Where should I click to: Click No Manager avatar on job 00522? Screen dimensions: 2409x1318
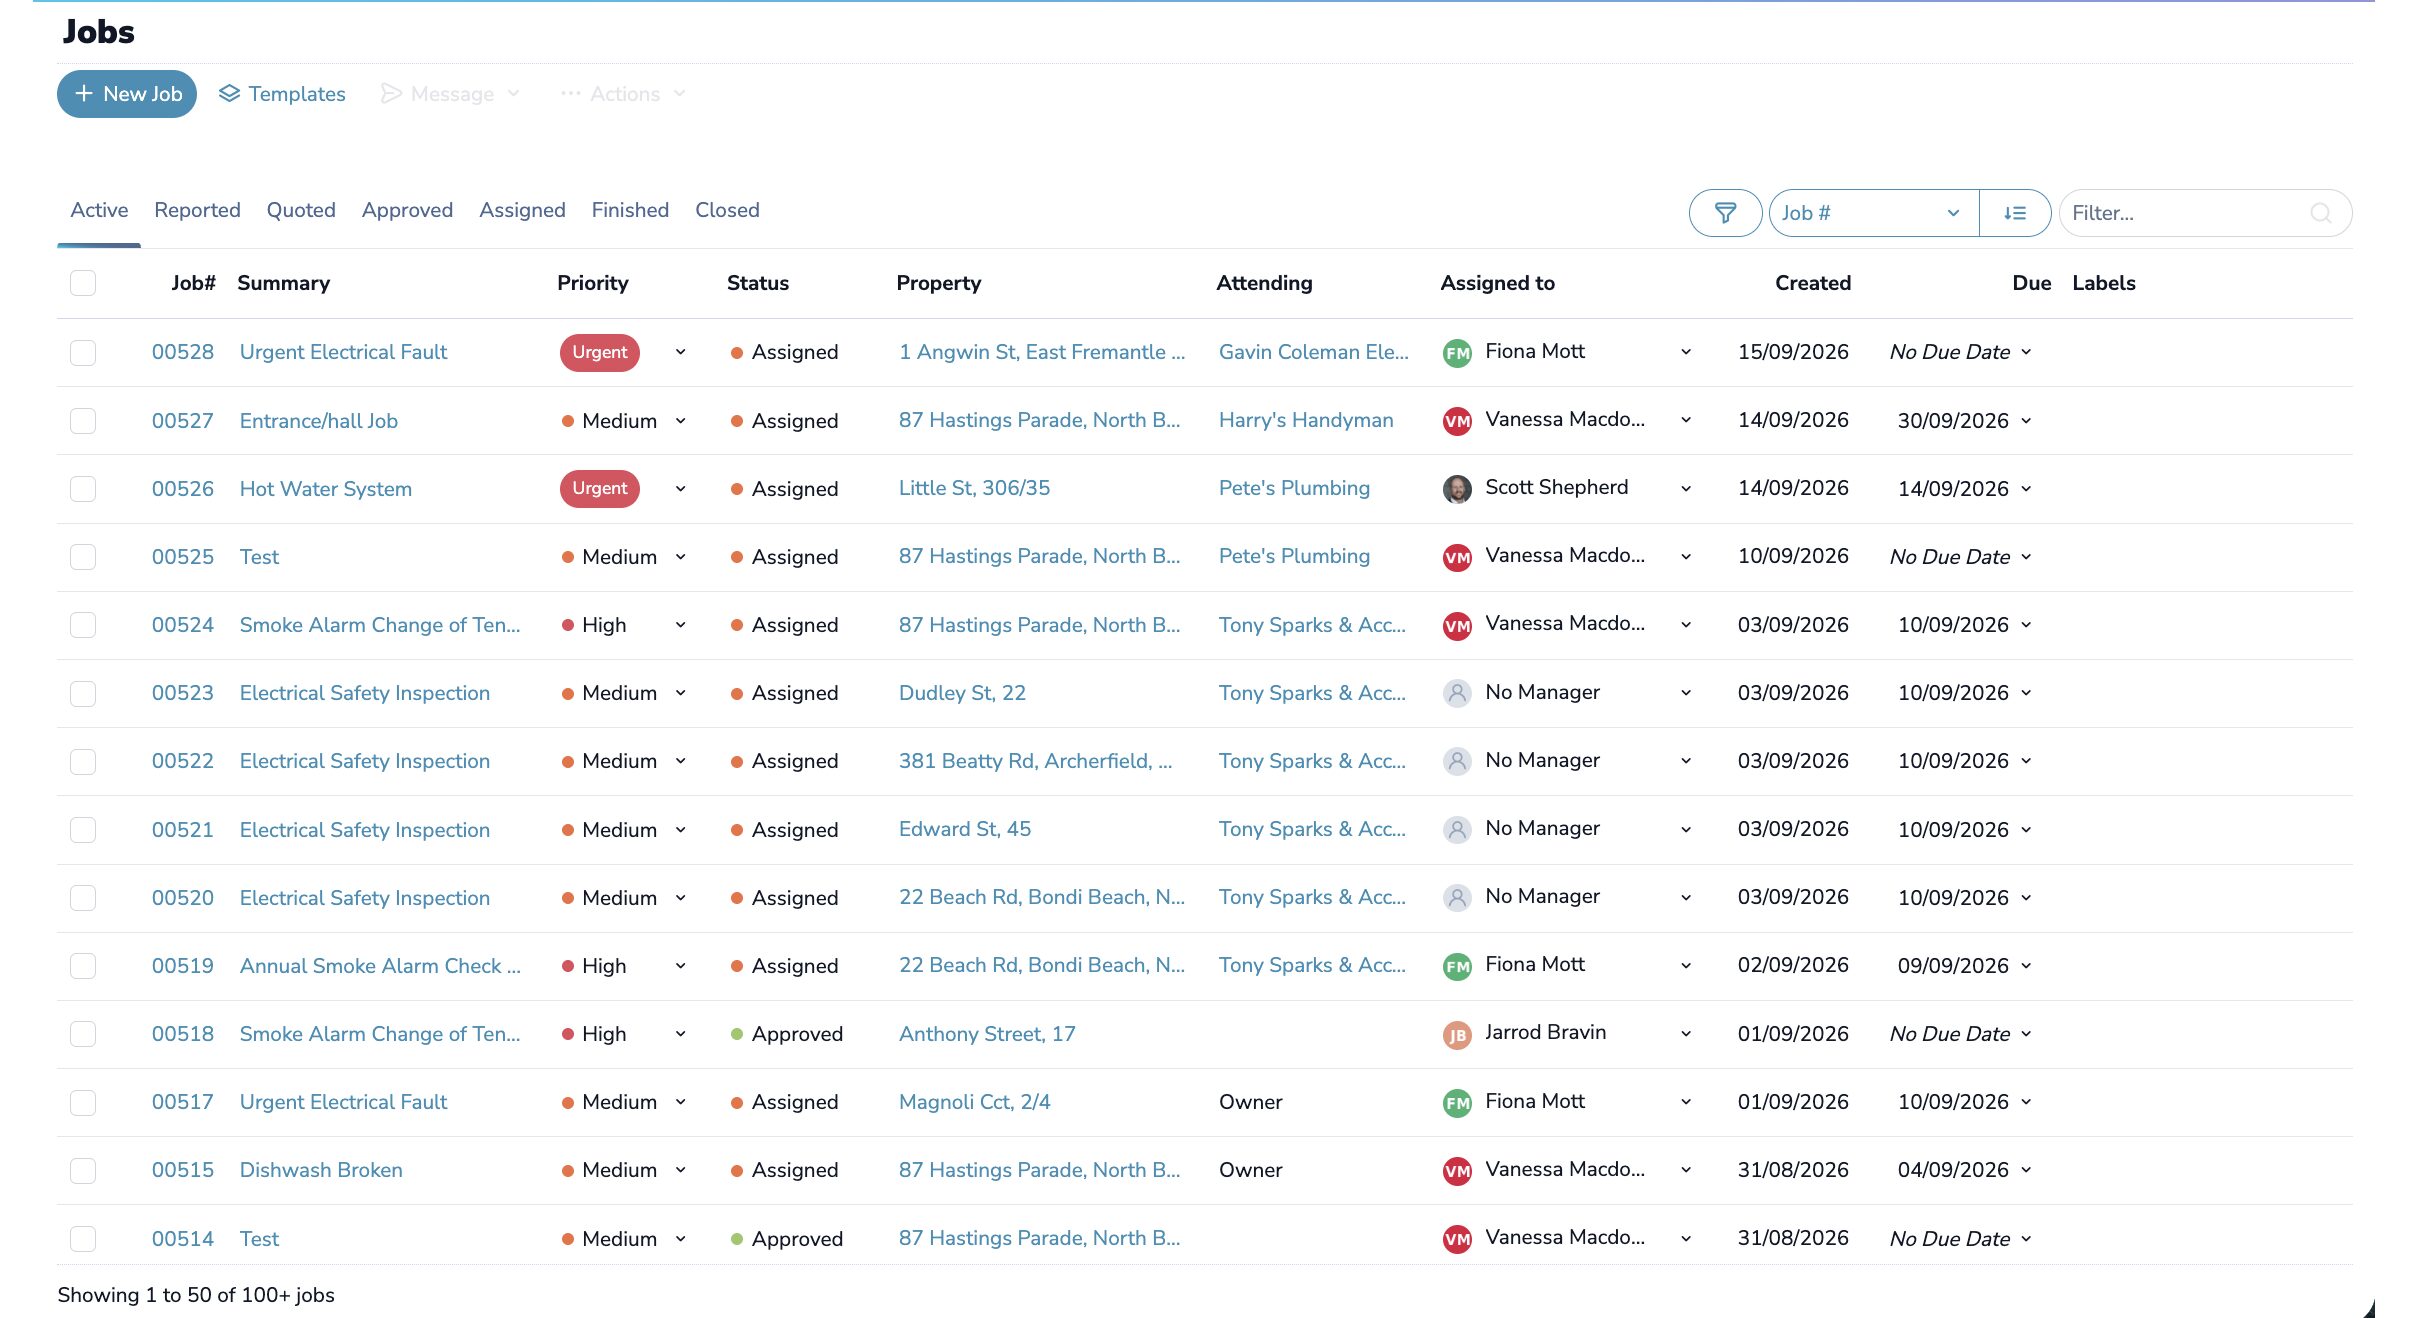(1457, 761)
